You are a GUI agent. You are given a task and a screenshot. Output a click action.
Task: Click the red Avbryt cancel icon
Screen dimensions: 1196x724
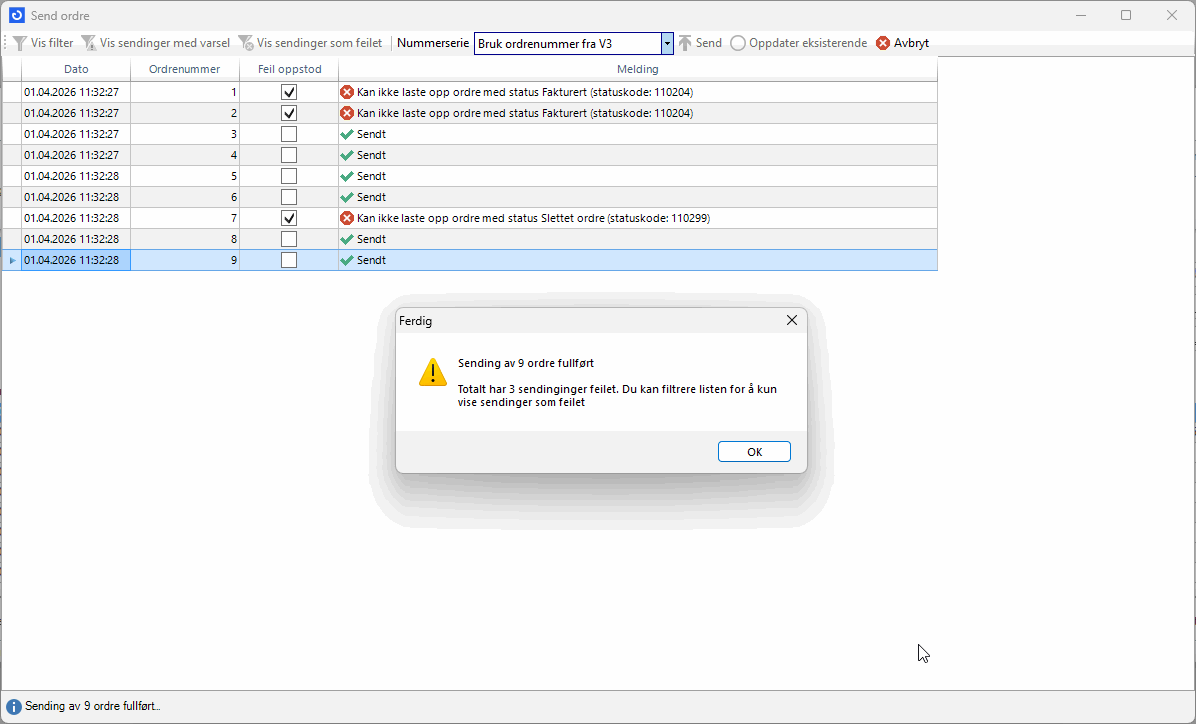click(x=883, y=43)
